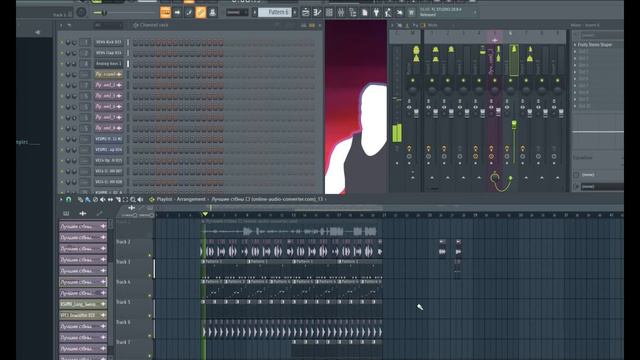Image resolution: width=640 pixels, height=360 pixels.
Task: Open the piano roll view icon
Action: pyautogui.click(x=317, y=13)
